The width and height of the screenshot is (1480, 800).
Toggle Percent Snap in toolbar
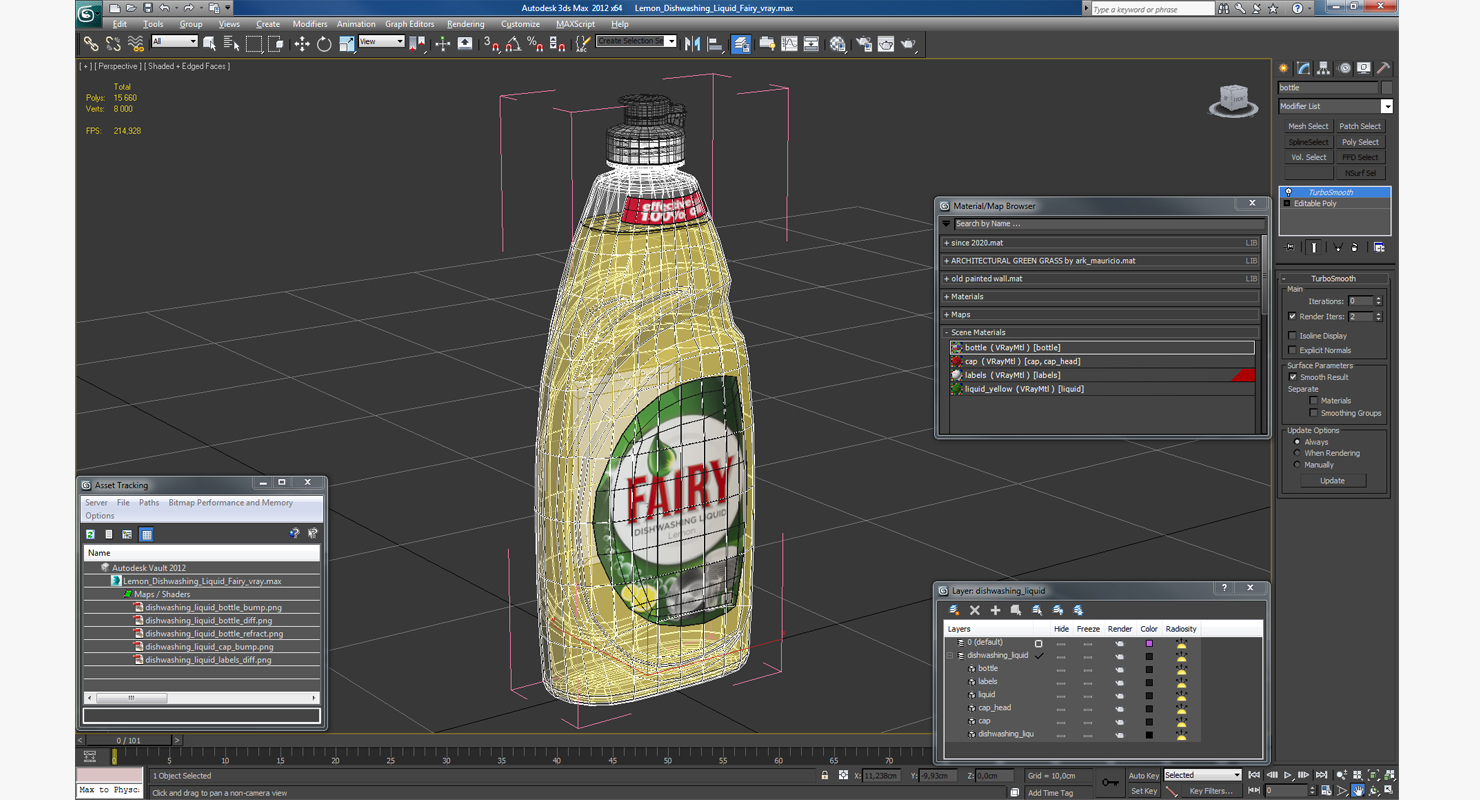point(535,44)
